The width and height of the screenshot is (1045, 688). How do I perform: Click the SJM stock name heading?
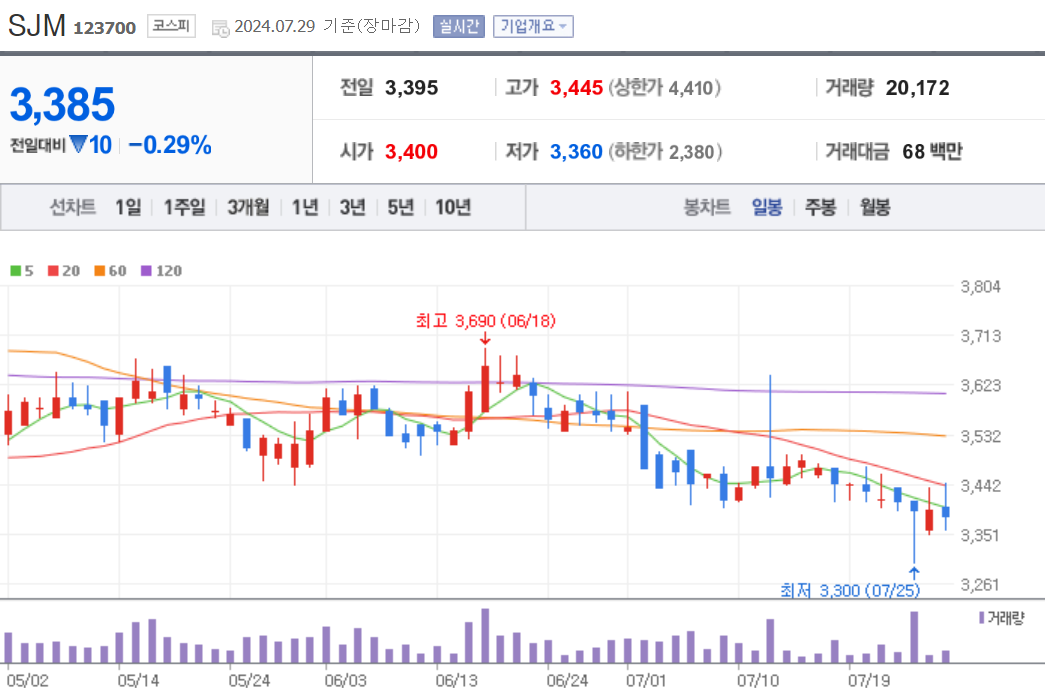pyautogui.click(x=37, y=26)
